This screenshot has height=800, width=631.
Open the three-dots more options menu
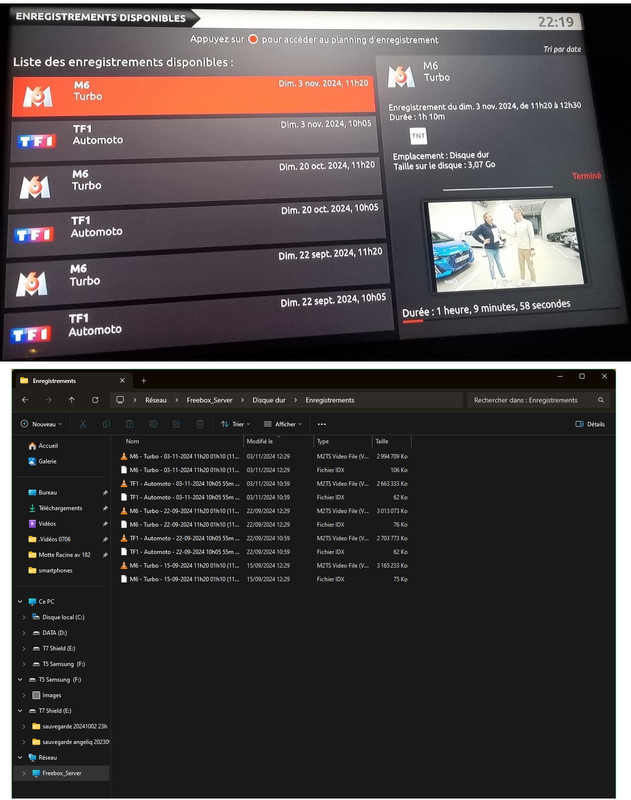coord(321,424)
